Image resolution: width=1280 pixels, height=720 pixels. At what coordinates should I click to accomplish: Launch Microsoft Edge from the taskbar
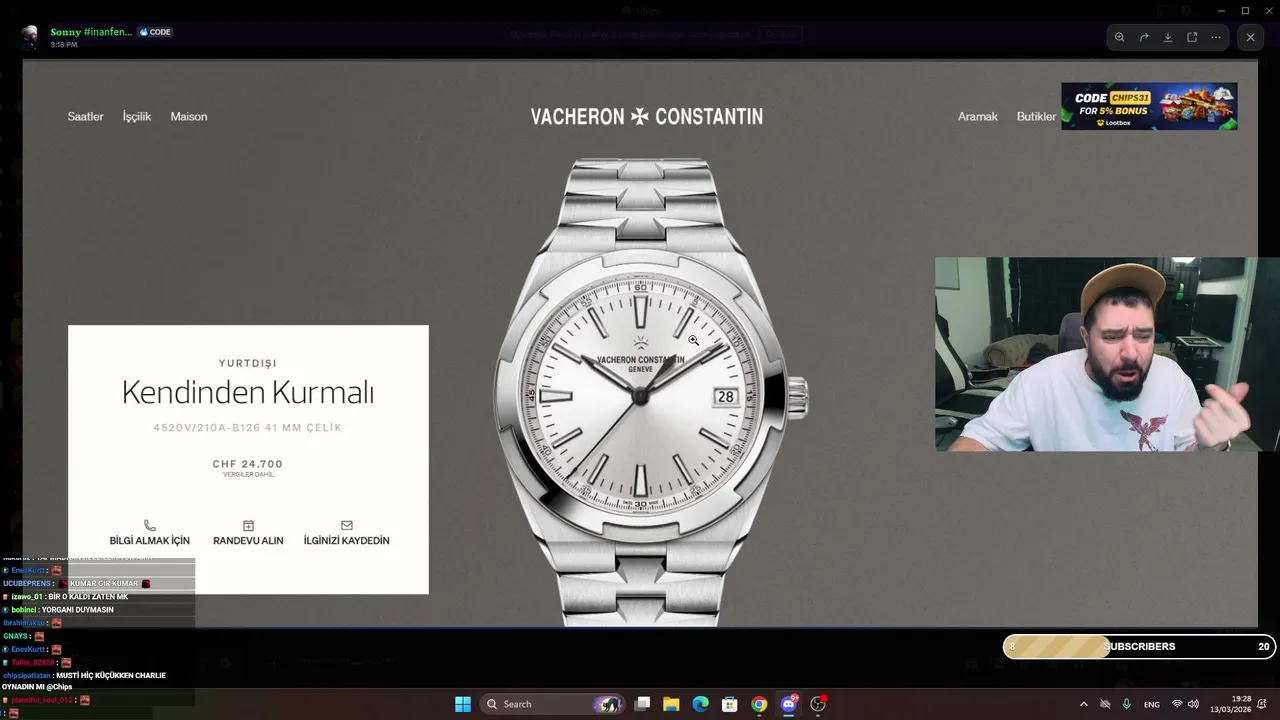700,704
